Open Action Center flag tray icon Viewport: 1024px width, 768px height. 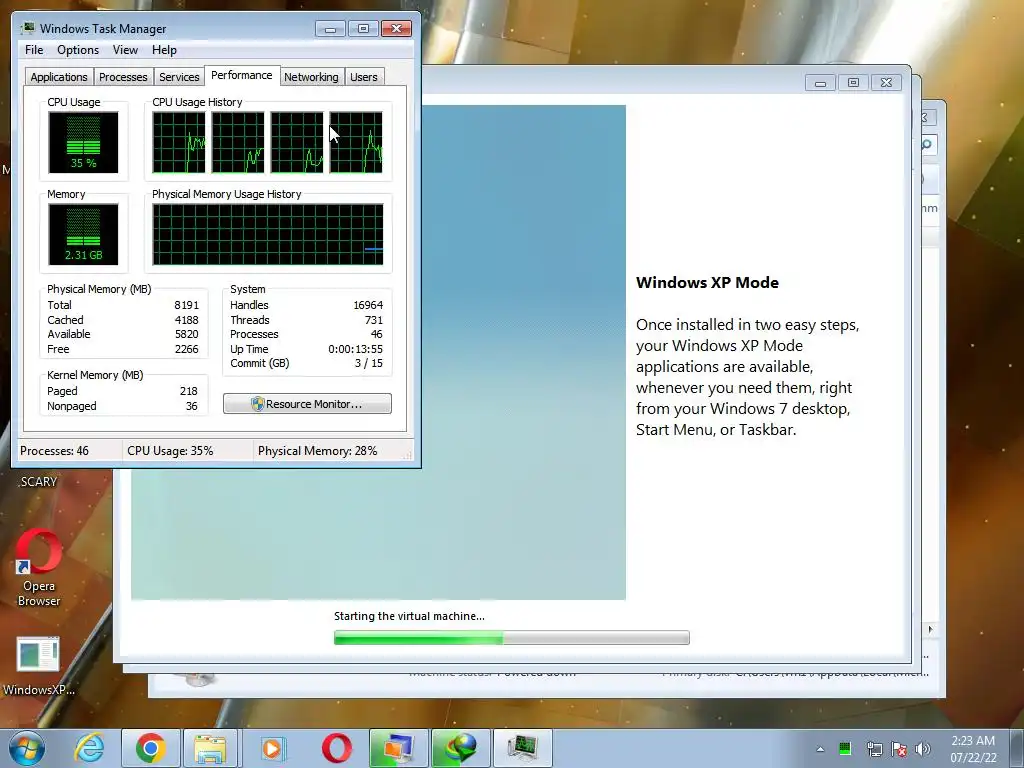(x=899, y=749)
